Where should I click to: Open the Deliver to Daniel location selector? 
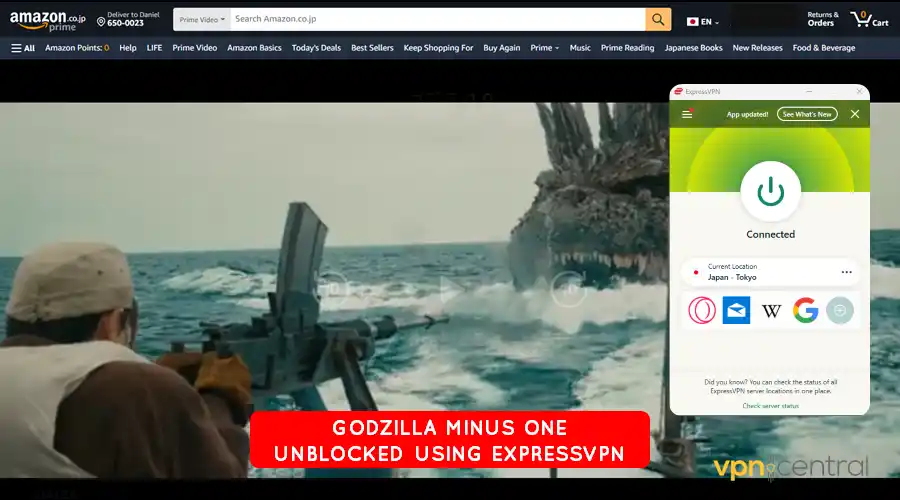point(129,19)
